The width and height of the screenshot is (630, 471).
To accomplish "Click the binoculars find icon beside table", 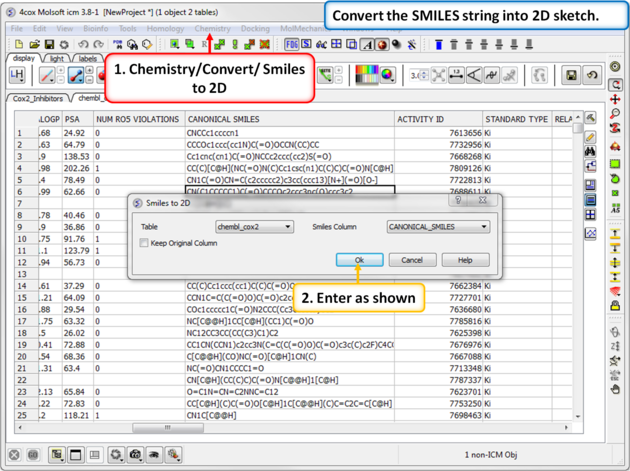I will coord(591,150).
